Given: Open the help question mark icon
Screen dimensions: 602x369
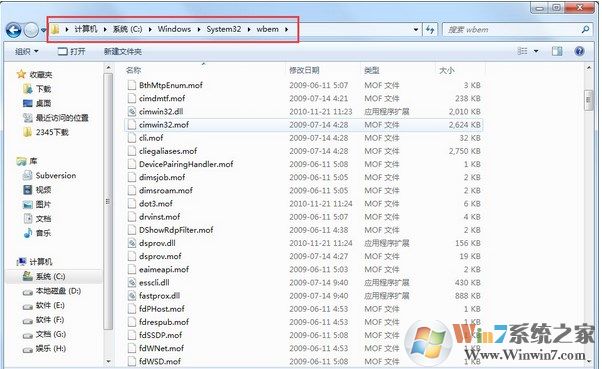Looking at the screenshot, I should tap(579, 51).
